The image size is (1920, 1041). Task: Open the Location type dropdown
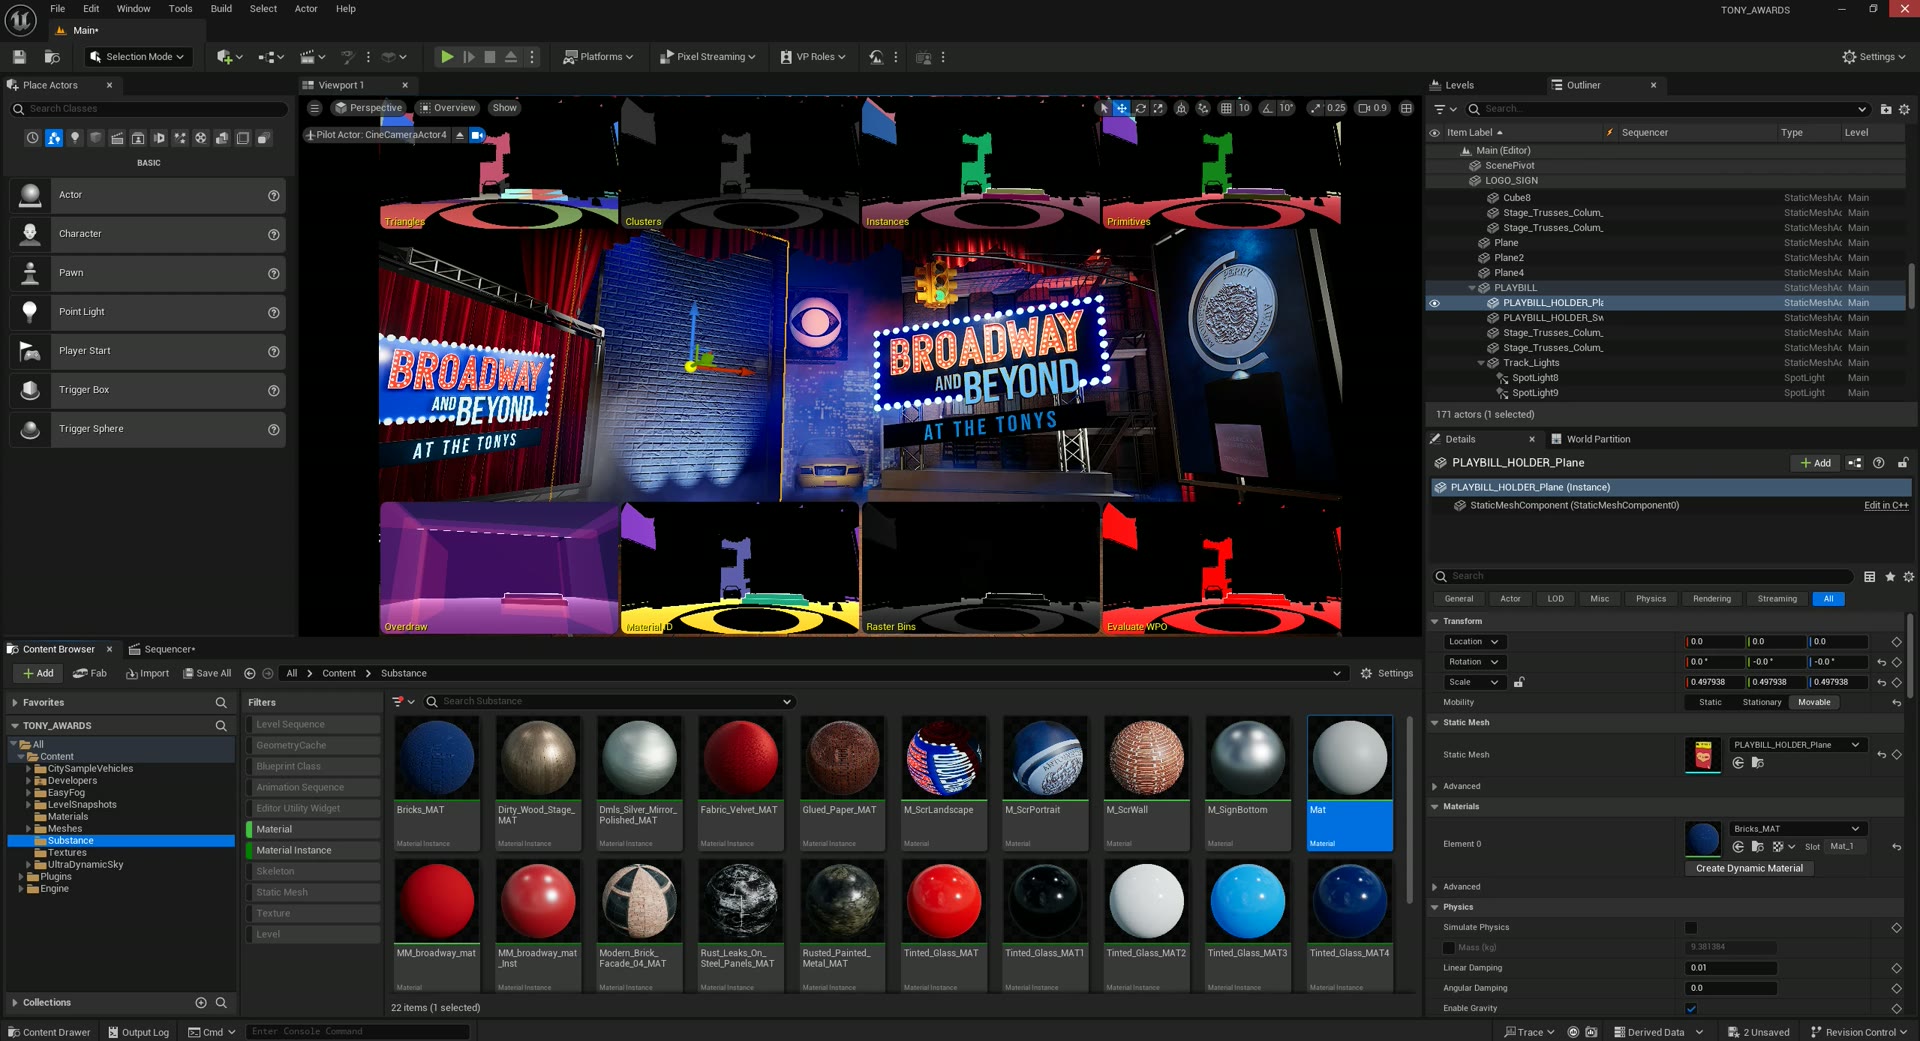coord(1474,642)
